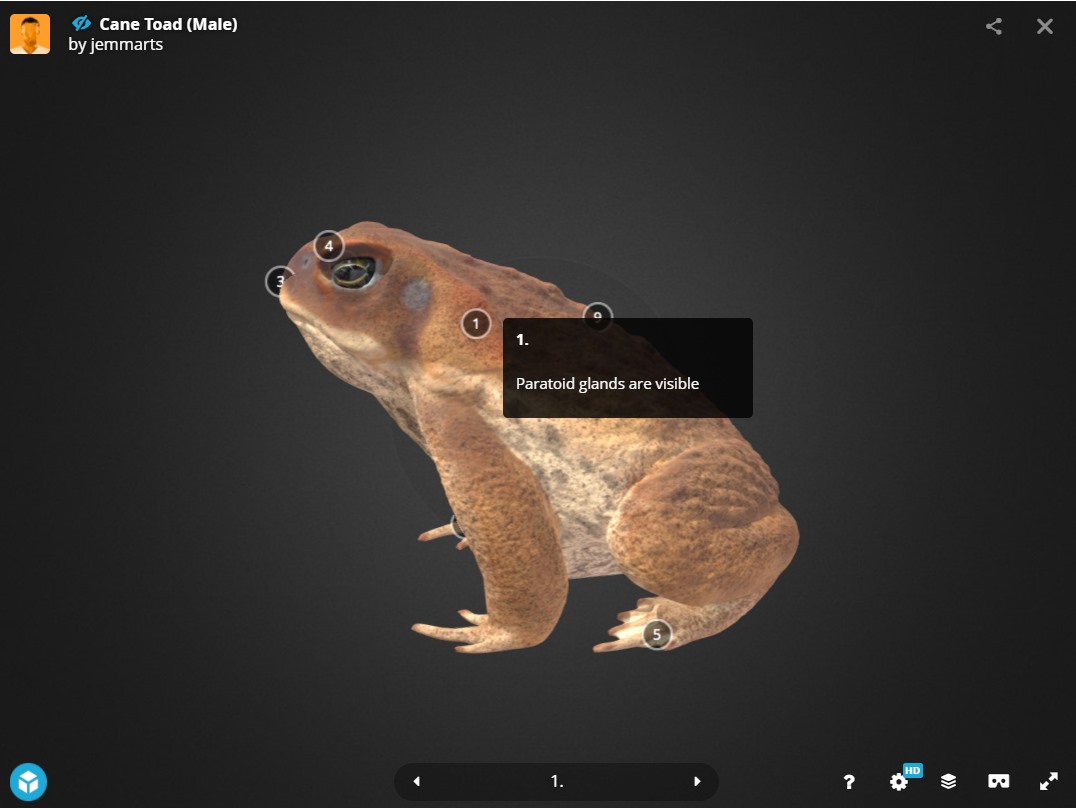
Task: Click the Cane Toad (Male) title
Action: pyautogui.click(x=168, y=24)
